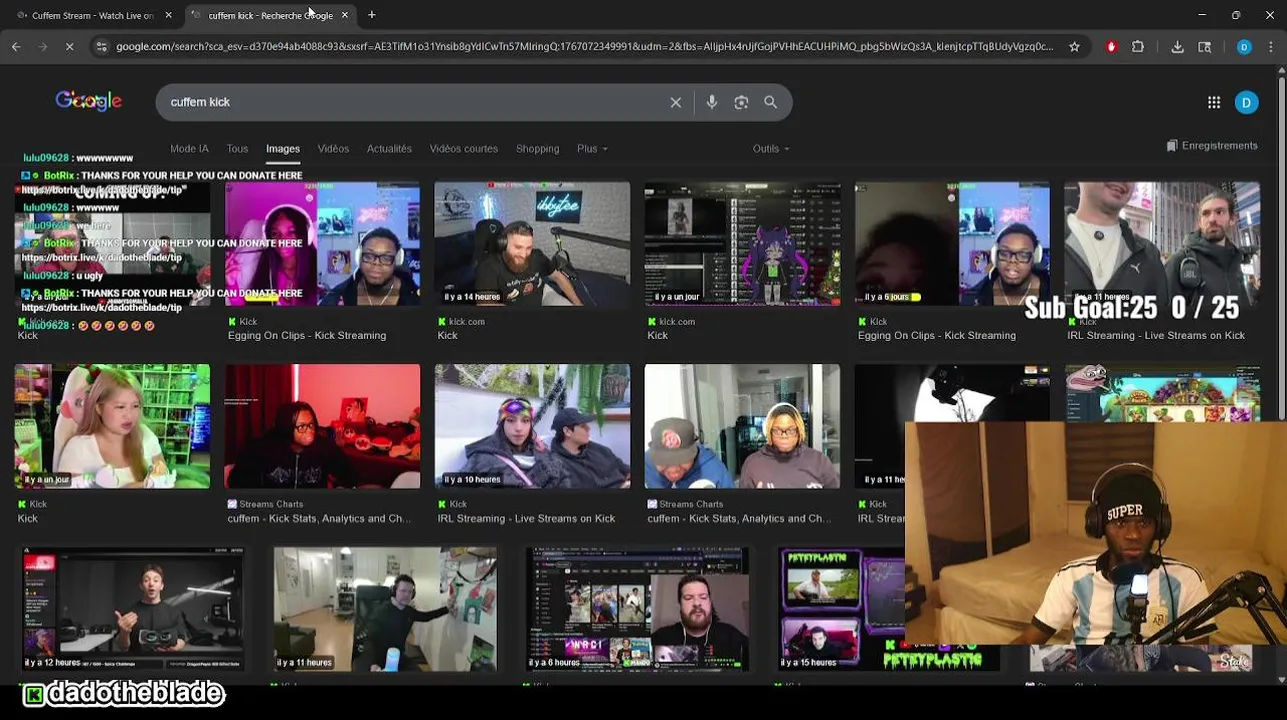Click the Google logo
1287x720 pixels.
pos(89,101)
